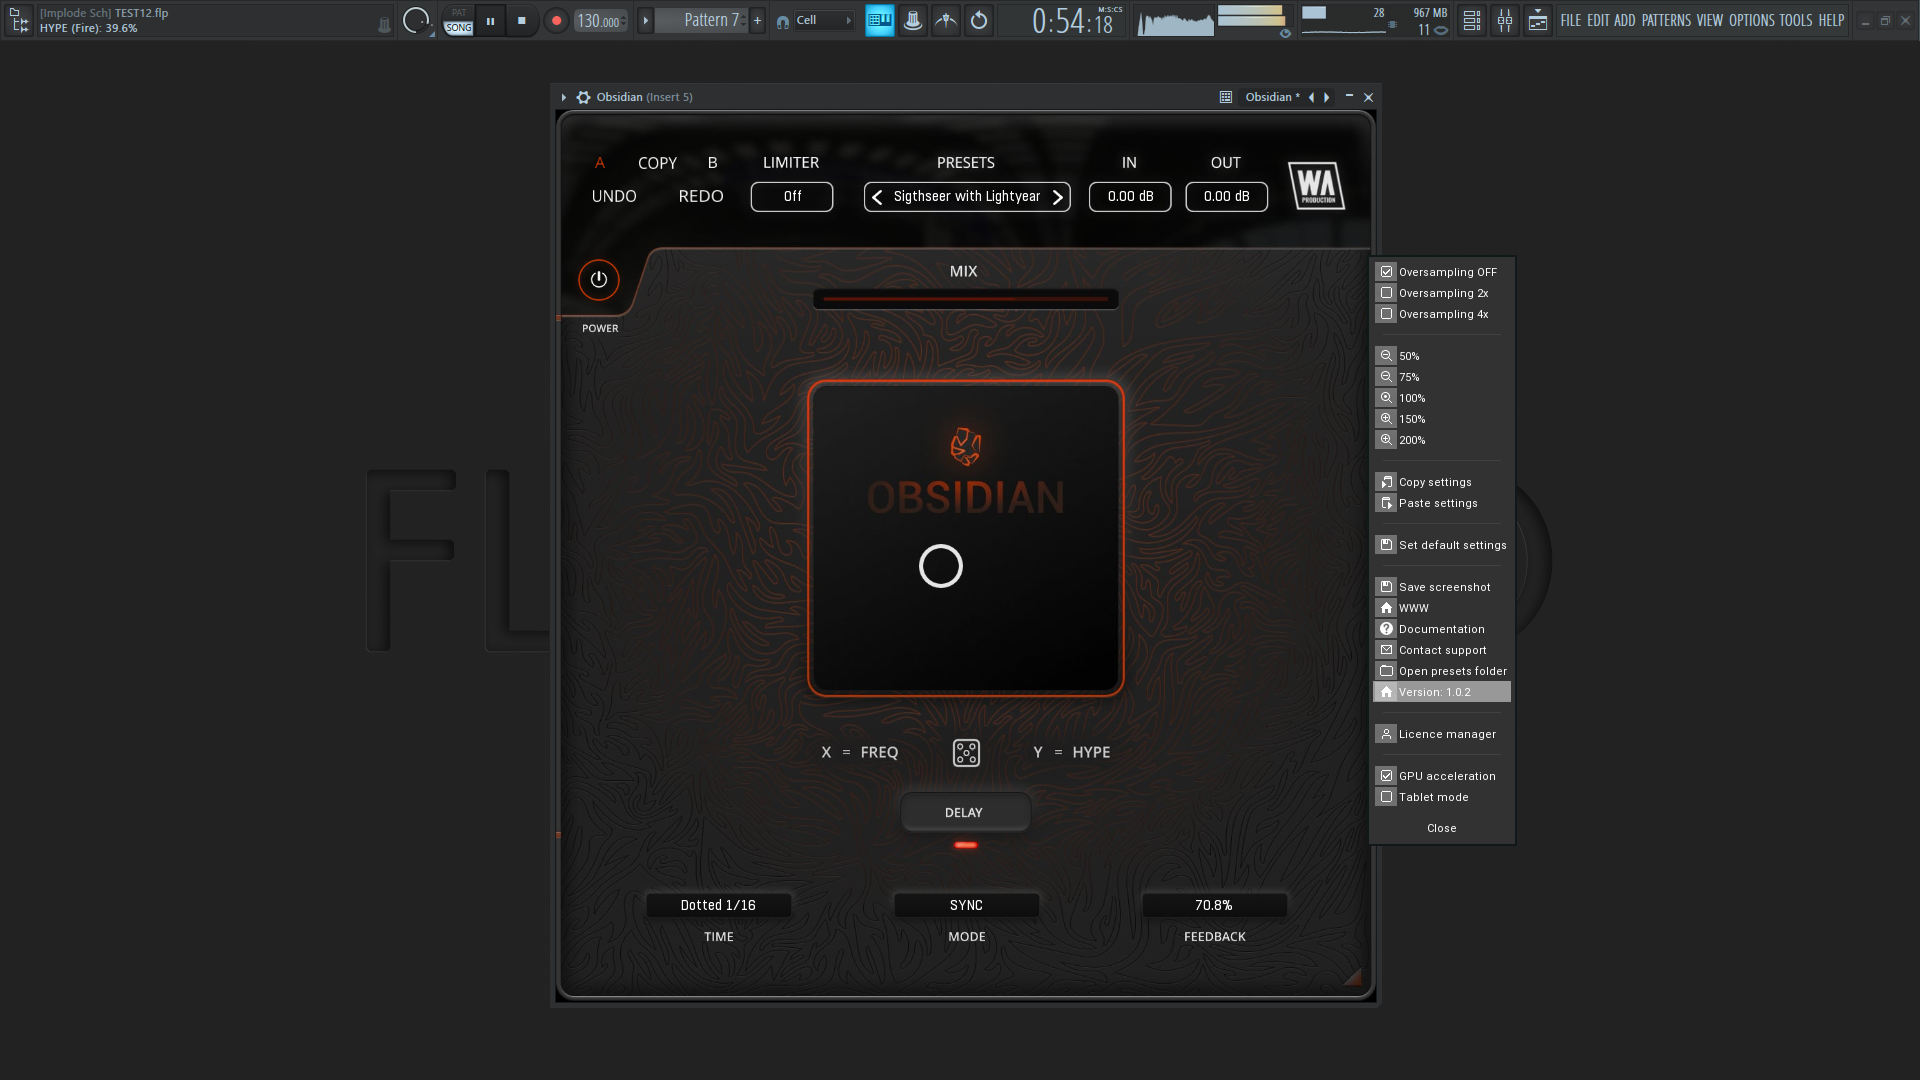This screenshot has height=1080, width=1920.
Task: Click the master volume knob in toolbar
Action: point(416,20)
